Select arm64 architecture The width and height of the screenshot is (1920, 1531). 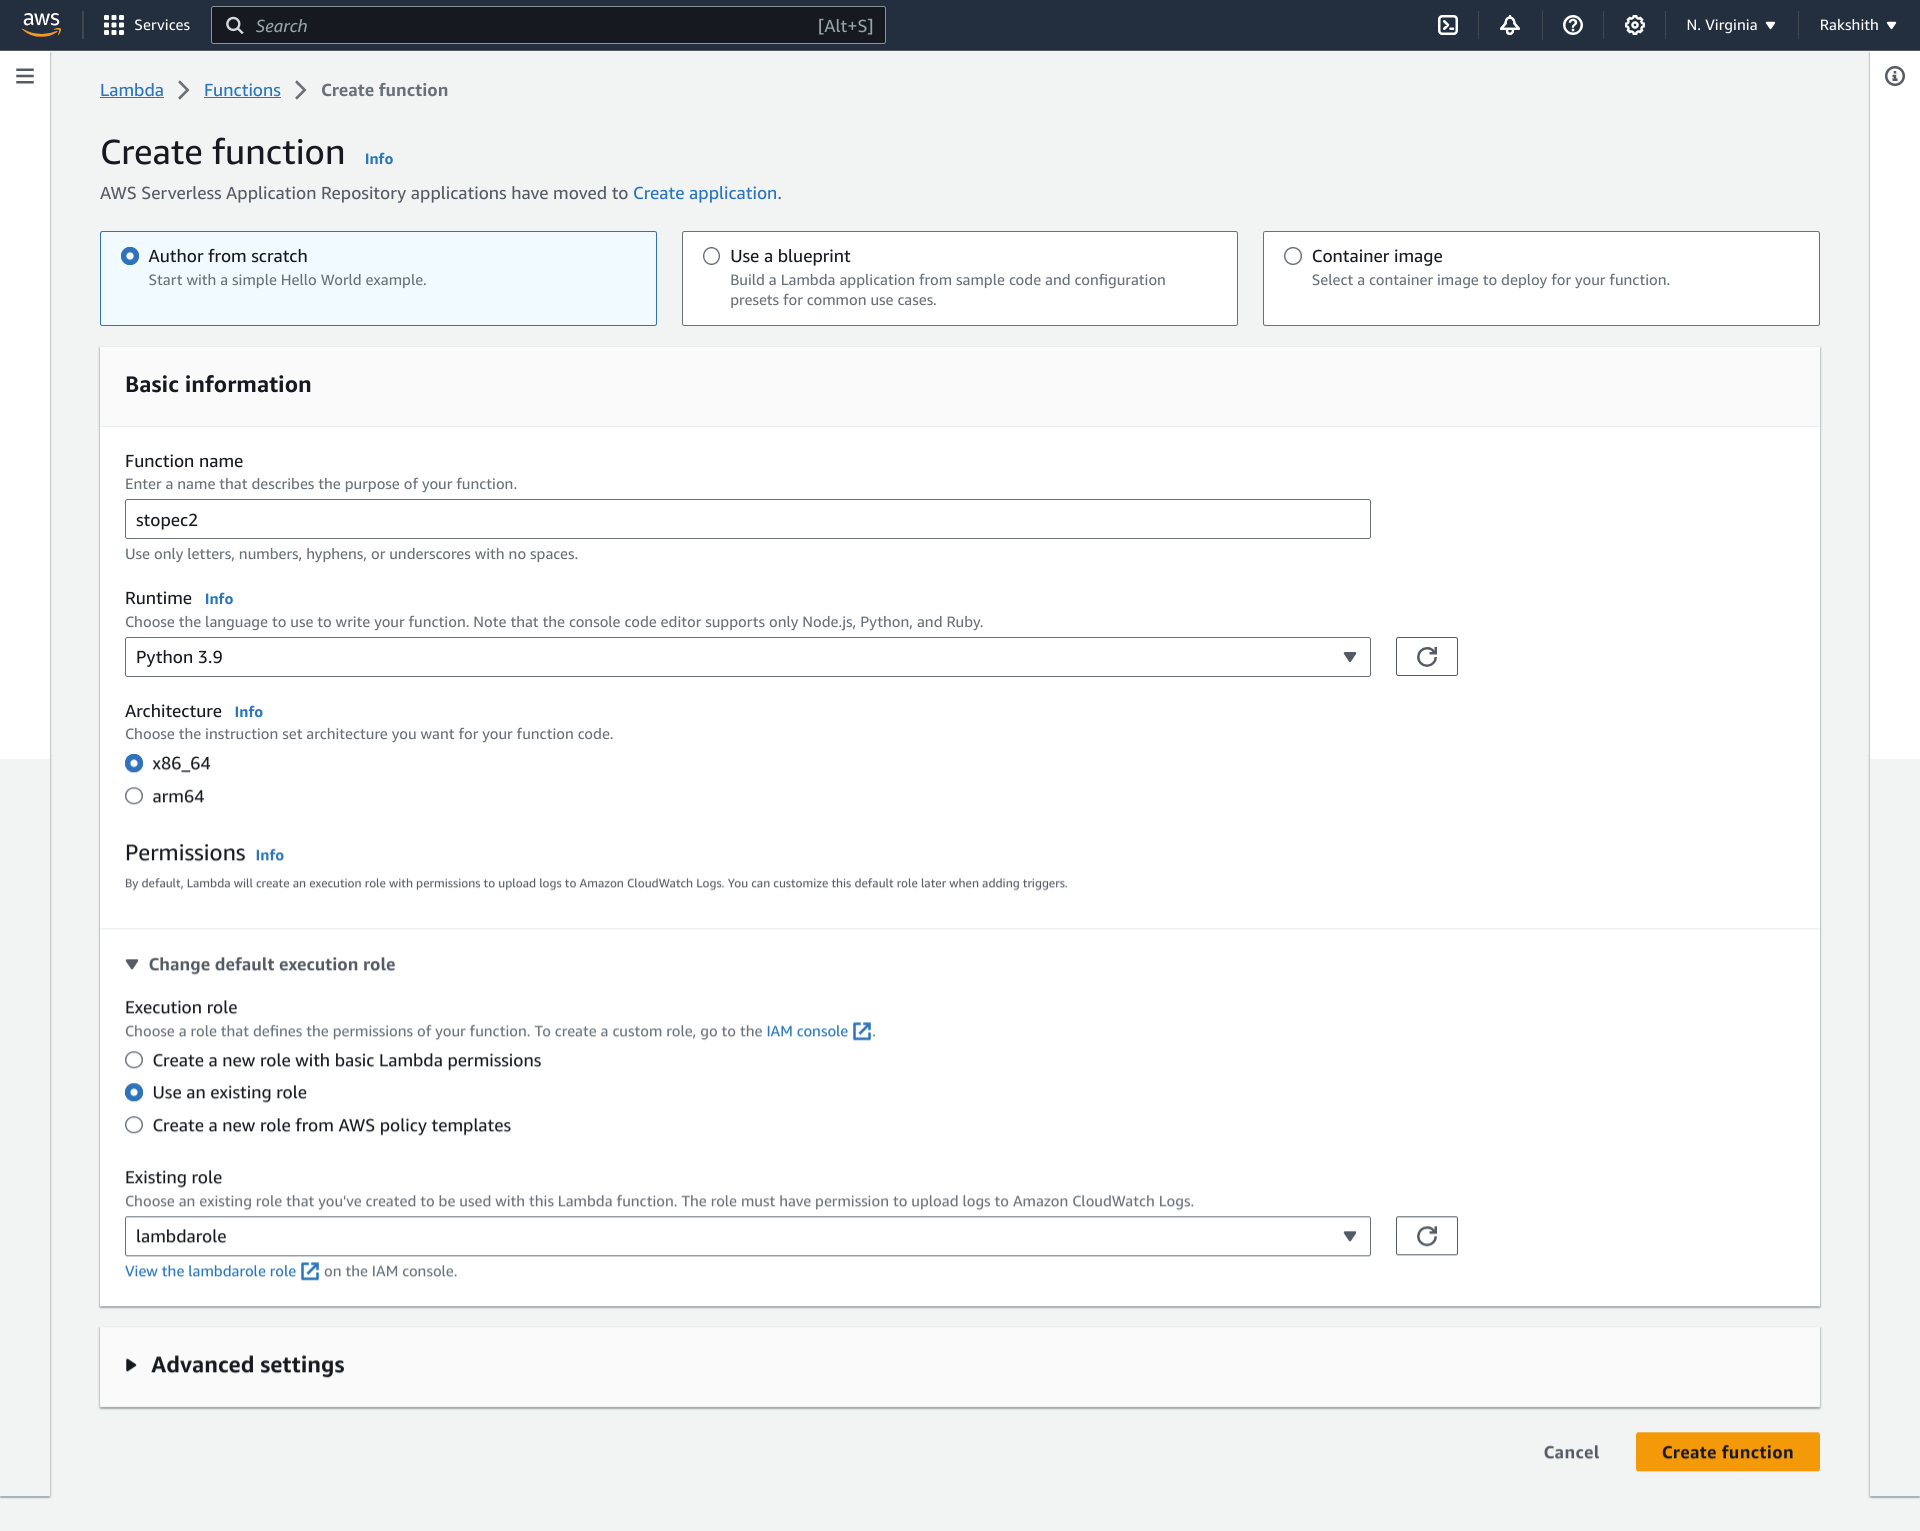point(134,796)
